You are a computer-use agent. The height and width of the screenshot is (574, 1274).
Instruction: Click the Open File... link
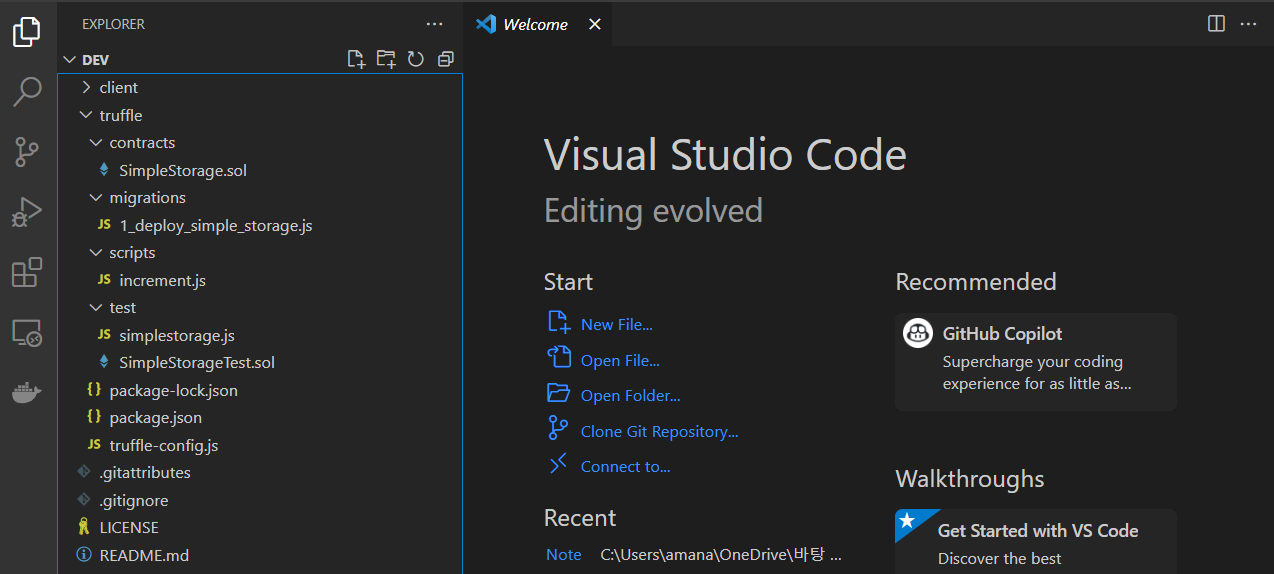pyautogui.click(x=620, y=360)
